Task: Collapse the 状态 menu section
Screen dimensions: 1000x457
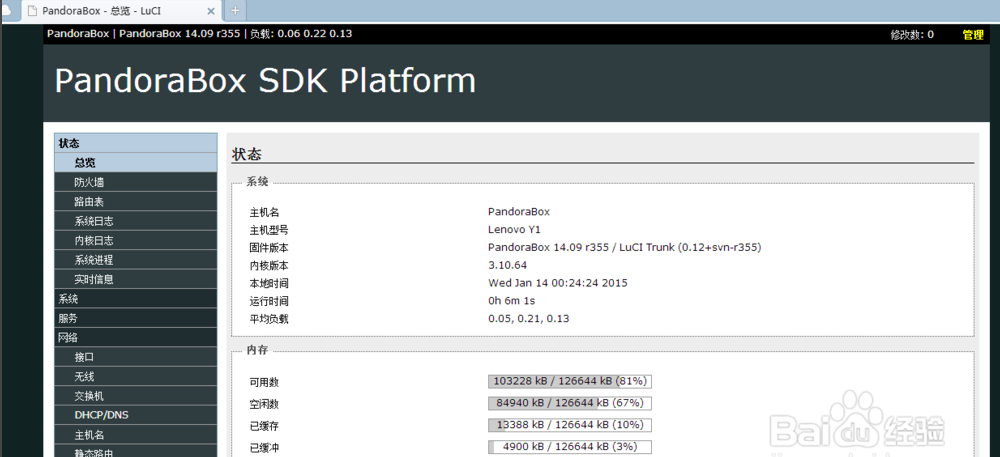Action: (136, 143)
